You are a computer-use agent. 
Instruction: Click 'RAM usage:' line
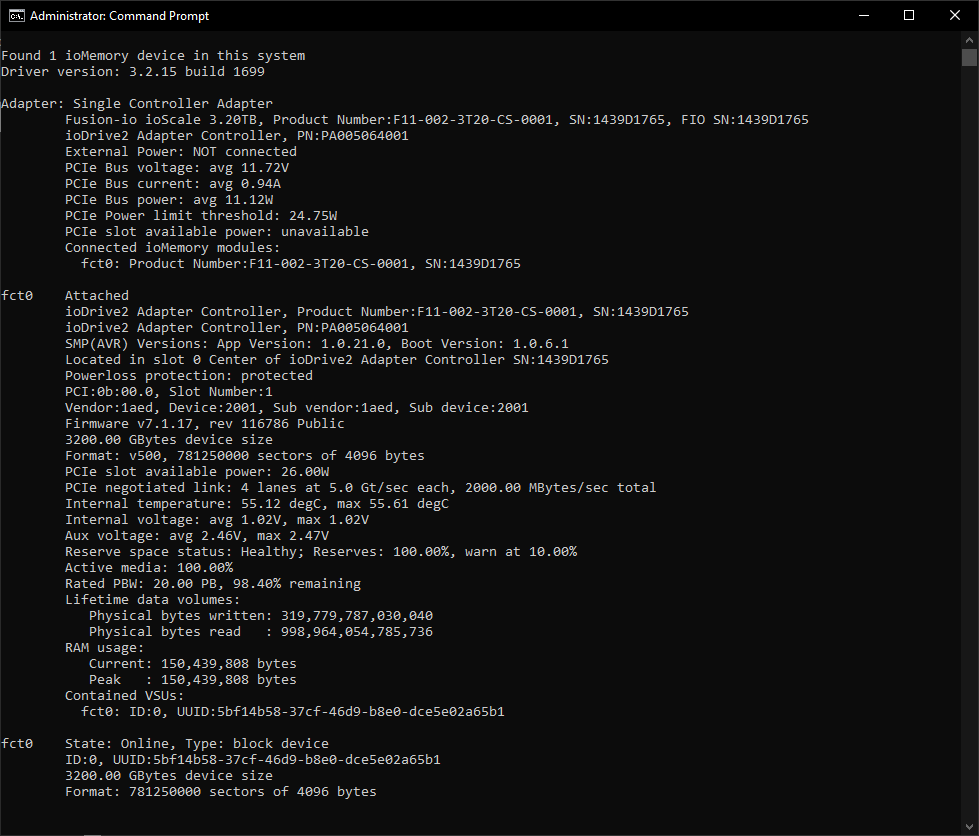[104, 648]
